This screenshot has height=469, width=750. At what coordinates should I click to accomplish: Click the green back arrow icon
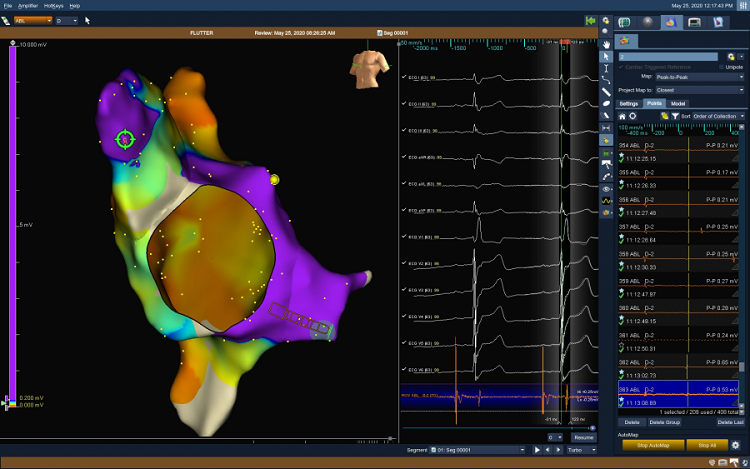click(591, 20)
